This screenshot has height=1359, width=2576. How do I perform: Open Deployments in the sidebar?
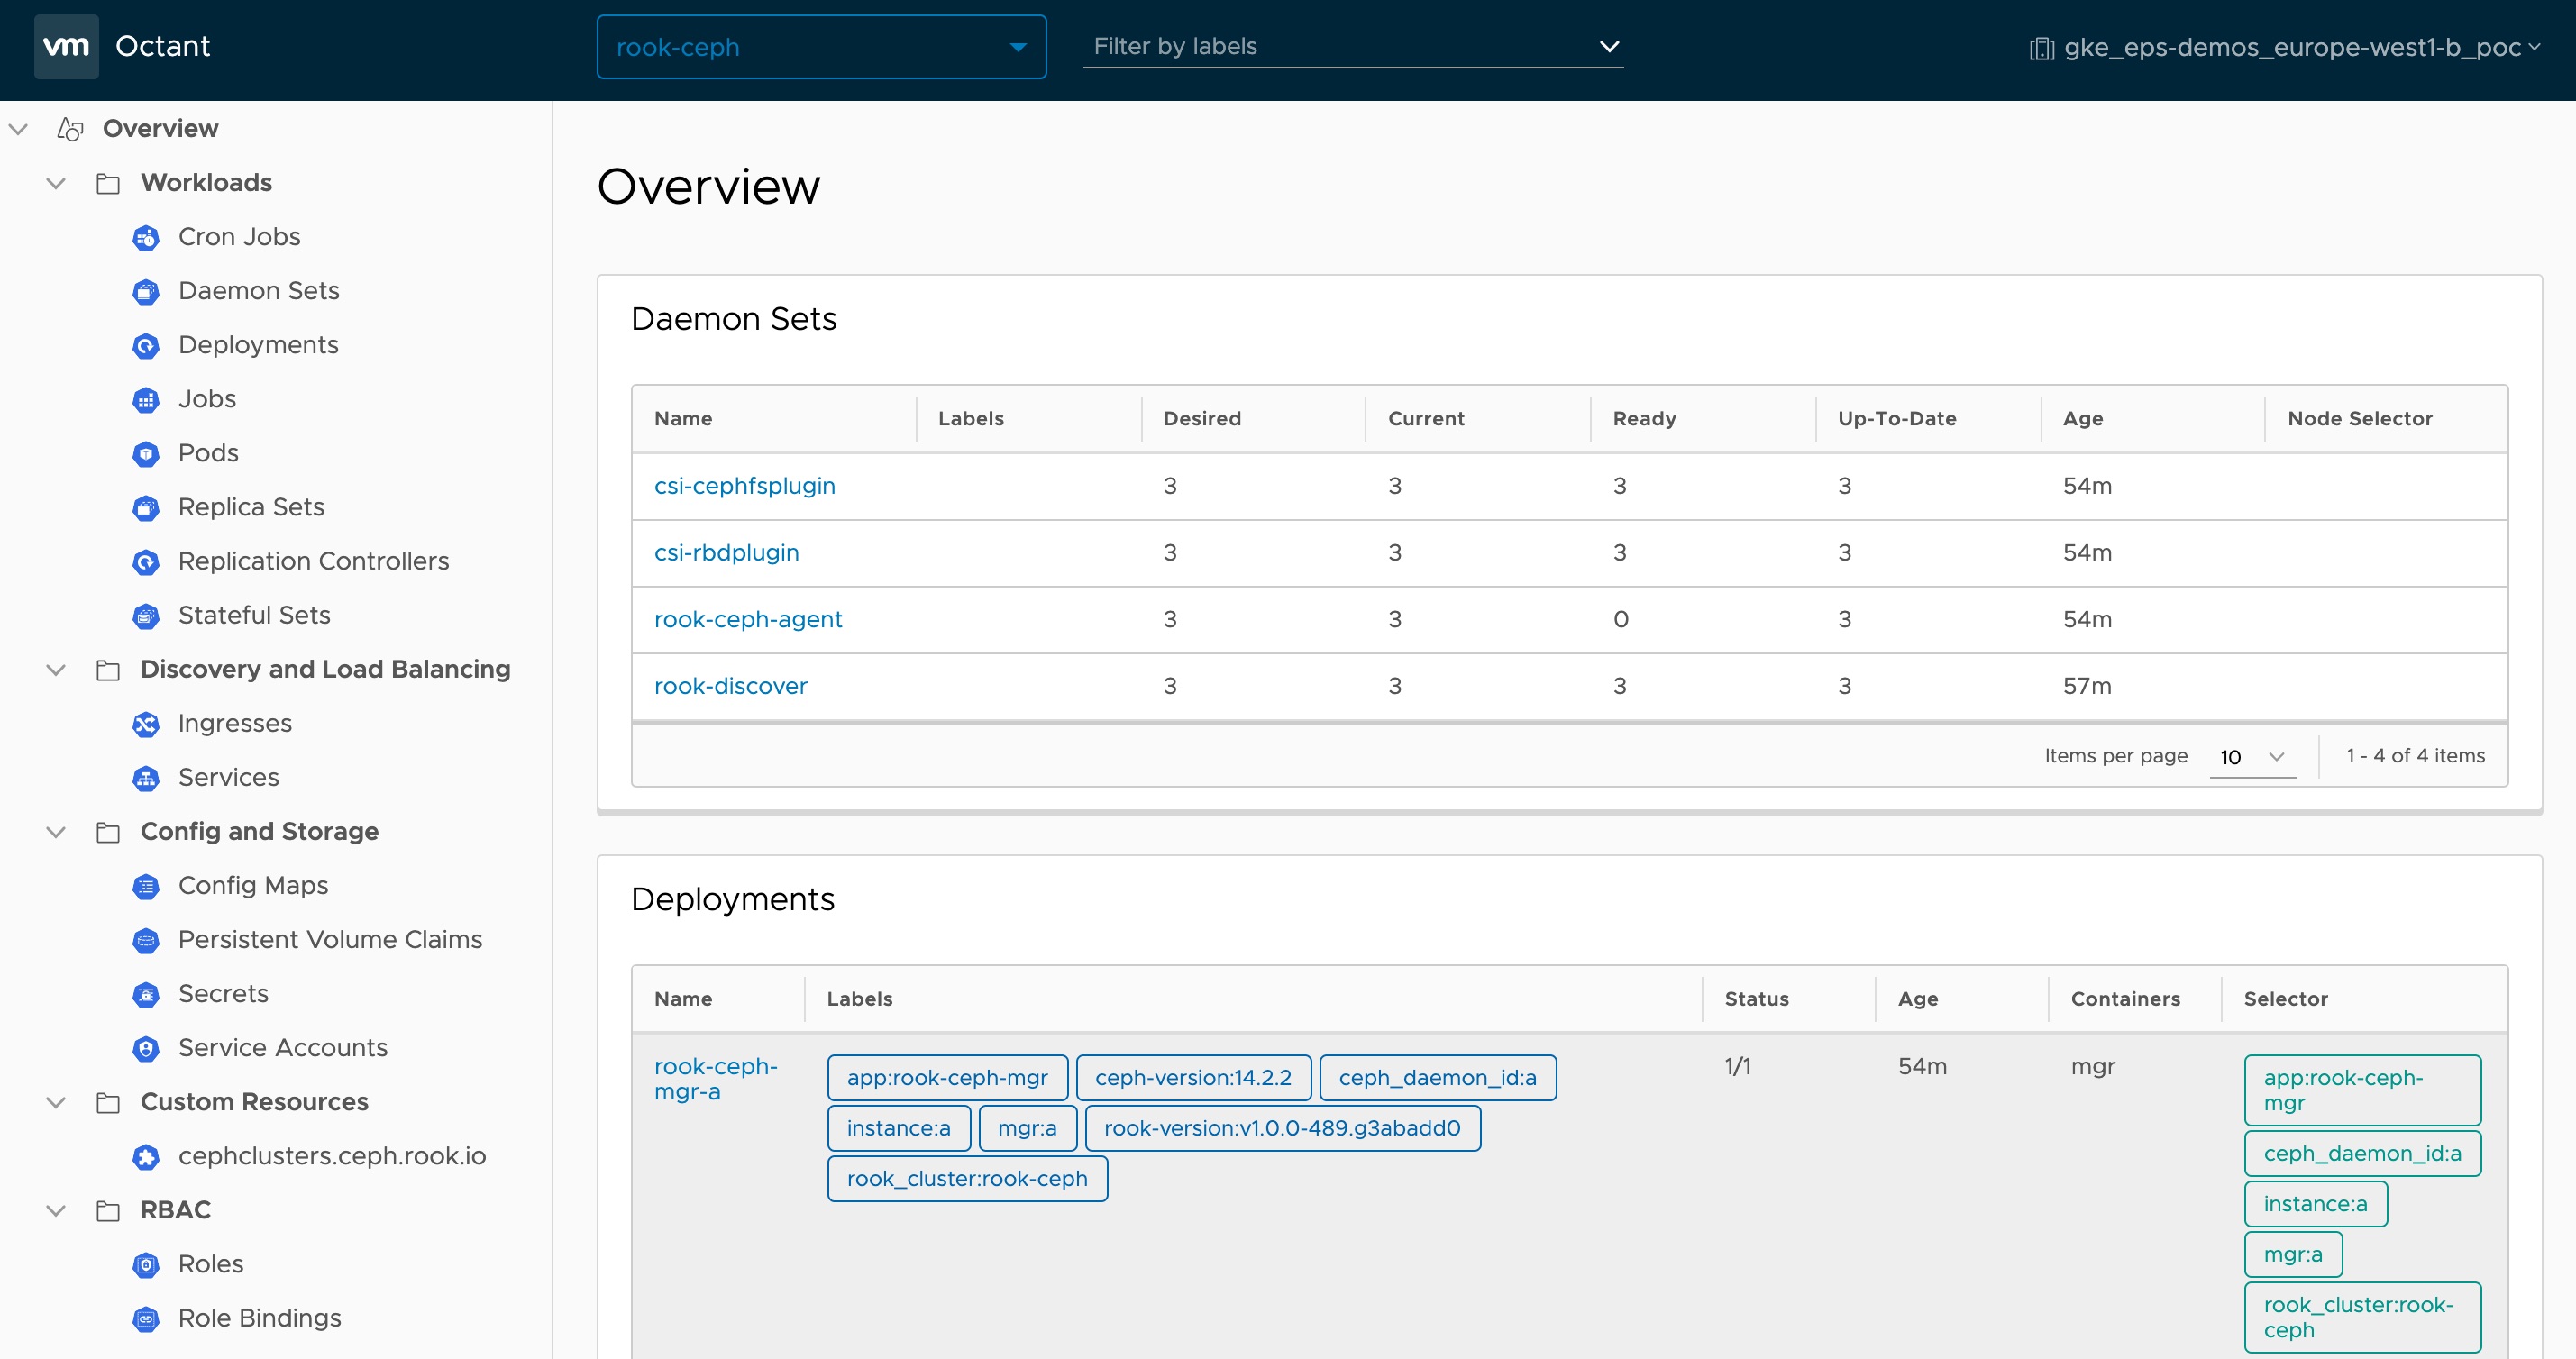coord(258,345)
